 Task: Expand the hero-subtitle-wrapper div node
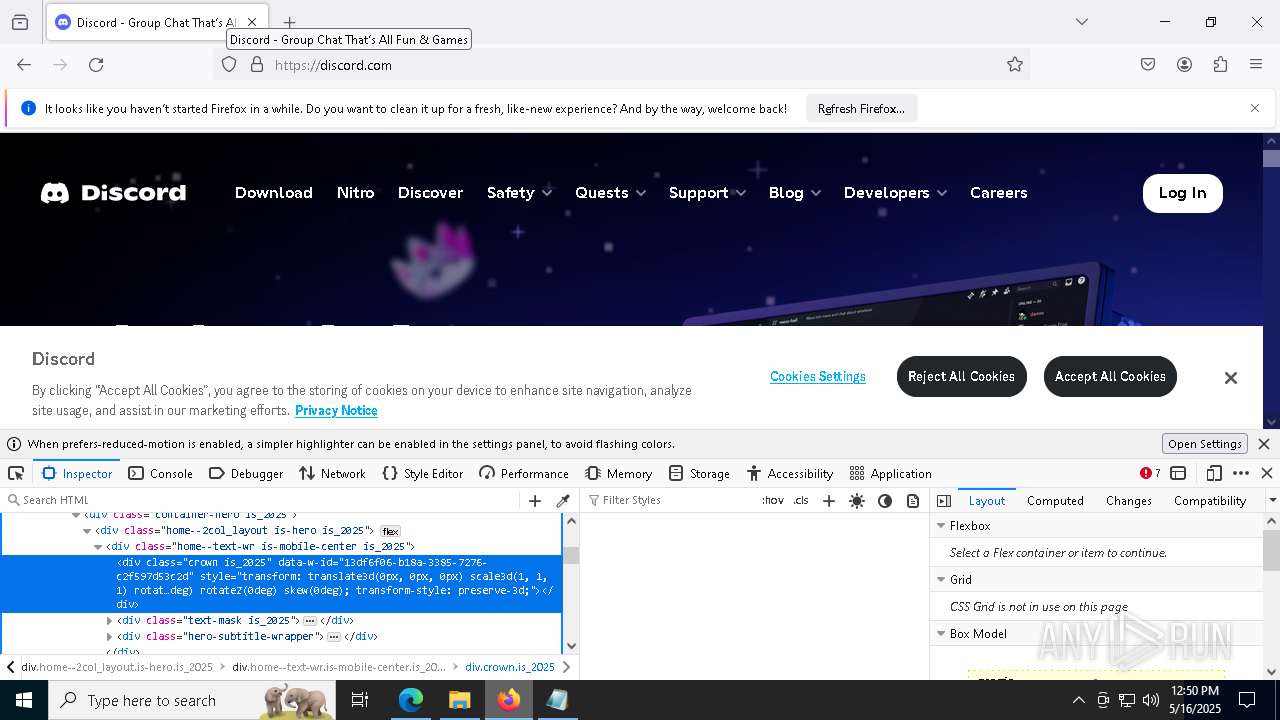pos(110,637)
